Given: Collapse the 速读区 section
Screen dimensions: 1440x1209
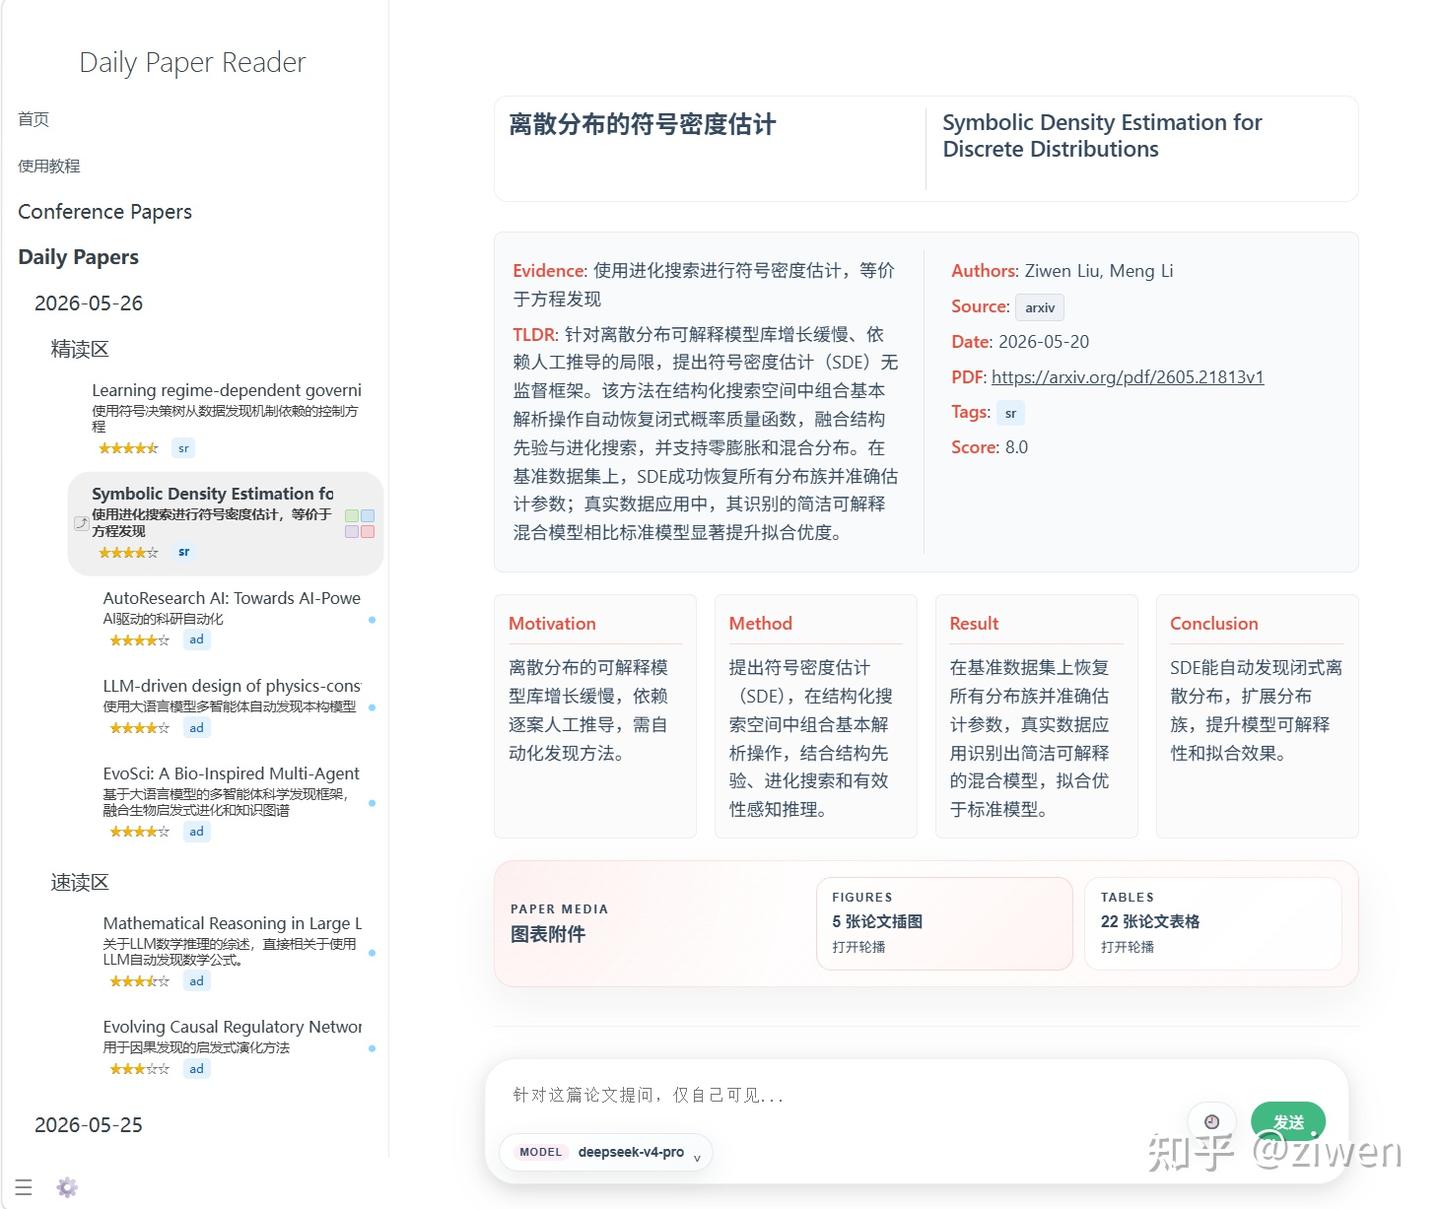Looking at the screenshot, I should click(x=80, y=882).
